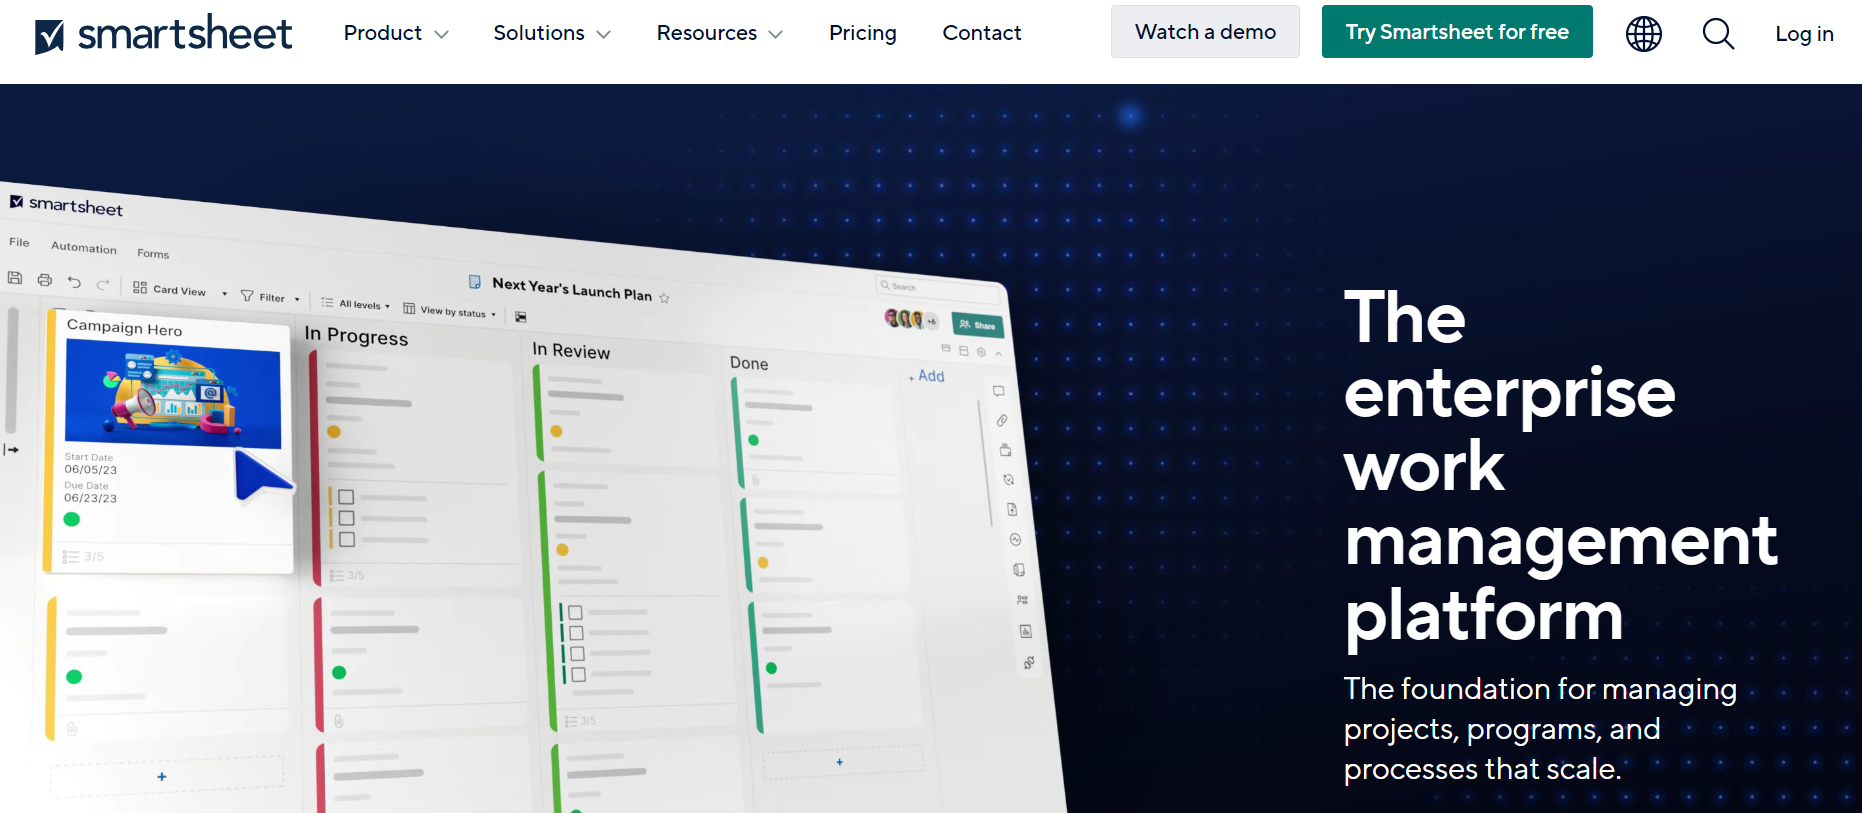Click Try Smartsheet for free
This screenshot has height=813, width=1862.
point(1457,32)
